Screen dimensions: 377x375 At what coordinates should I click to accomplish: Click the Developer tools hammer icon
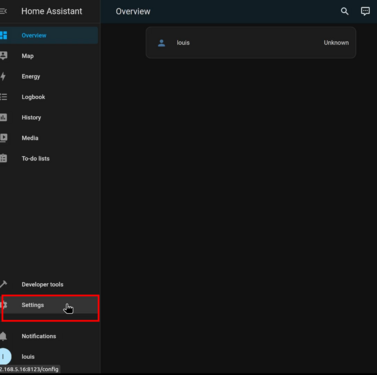(3, 284)
